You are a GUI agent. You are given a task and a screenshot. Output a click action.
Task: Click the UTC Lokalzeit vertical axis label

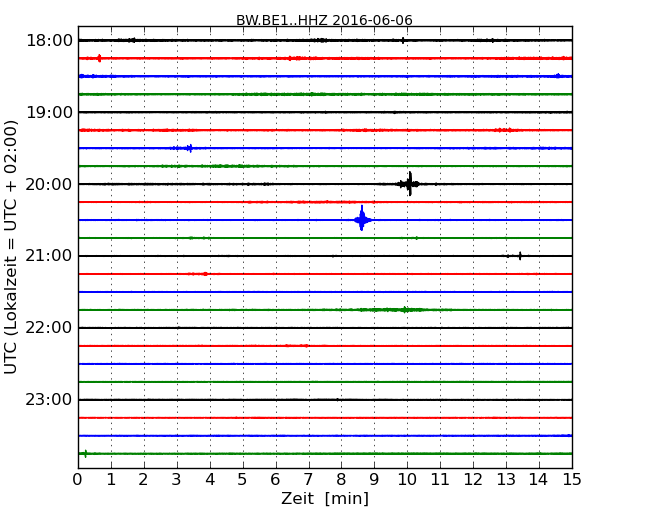tap(11, 247)
